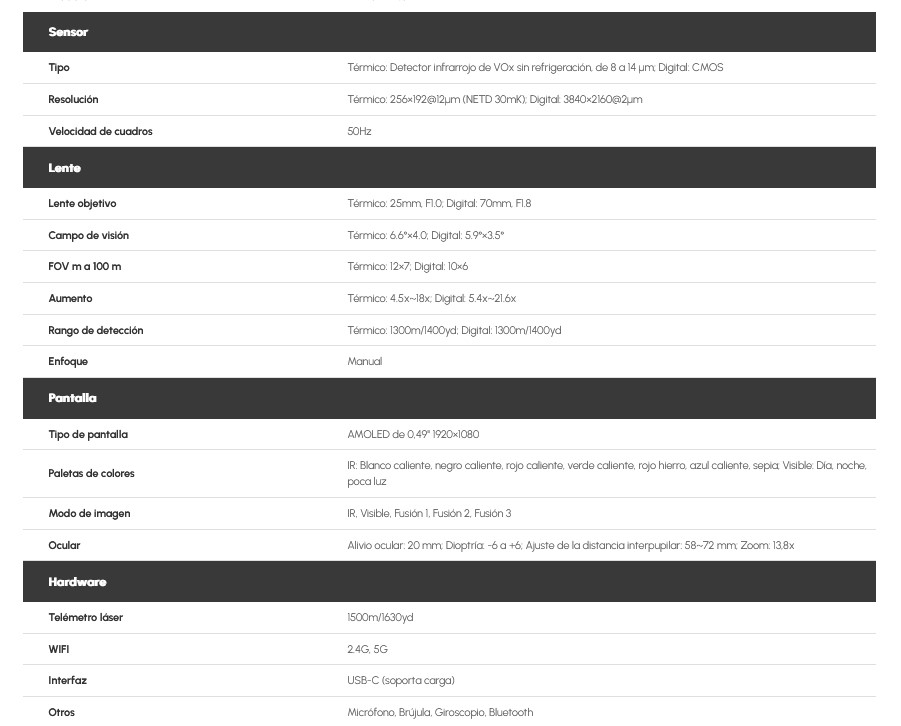Click the Sensor section header
The height and width of the screenshot is (726, 901).
(68, 32)
